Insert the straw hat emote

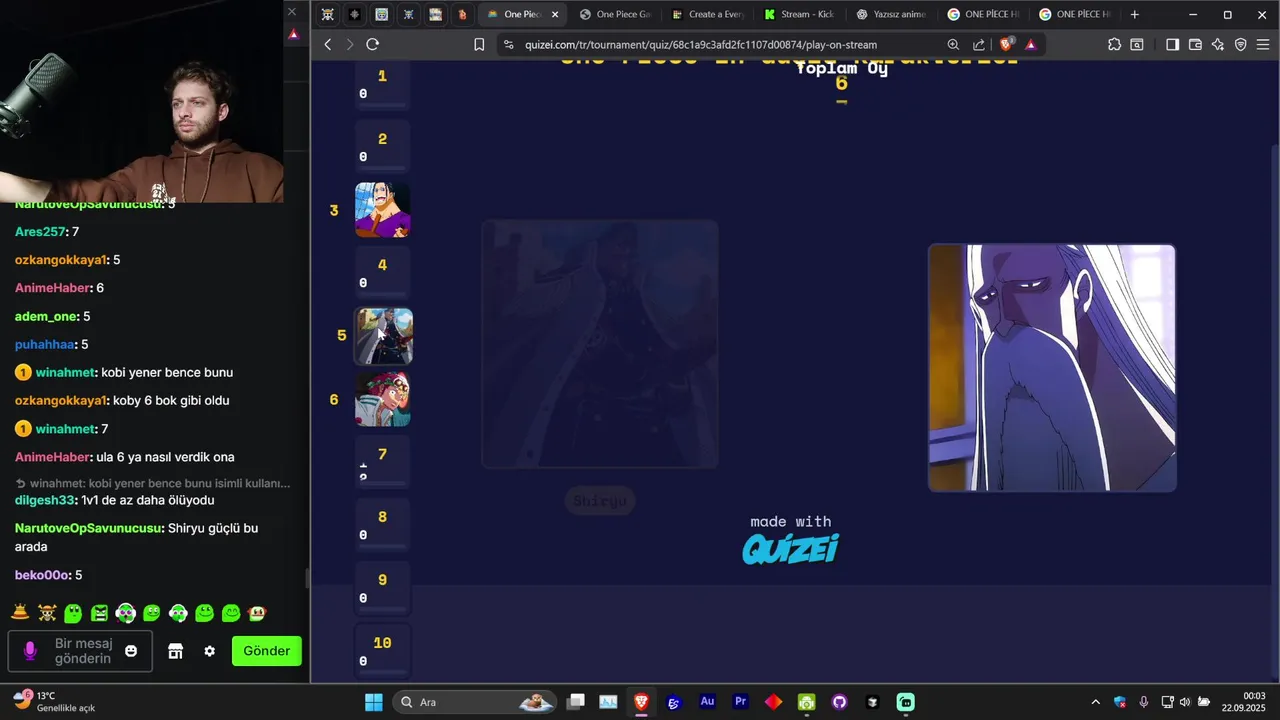pos(20,613)
